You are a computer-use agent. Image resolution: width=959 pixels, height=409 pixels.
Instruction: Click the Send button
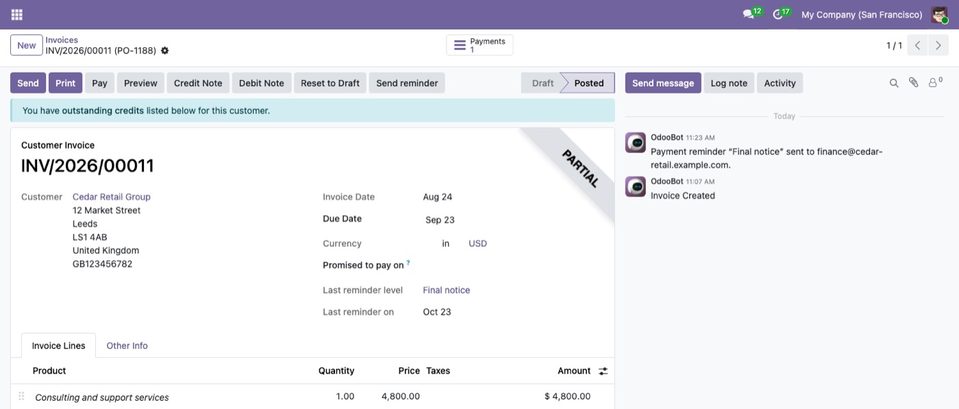[x=28, y=83]
